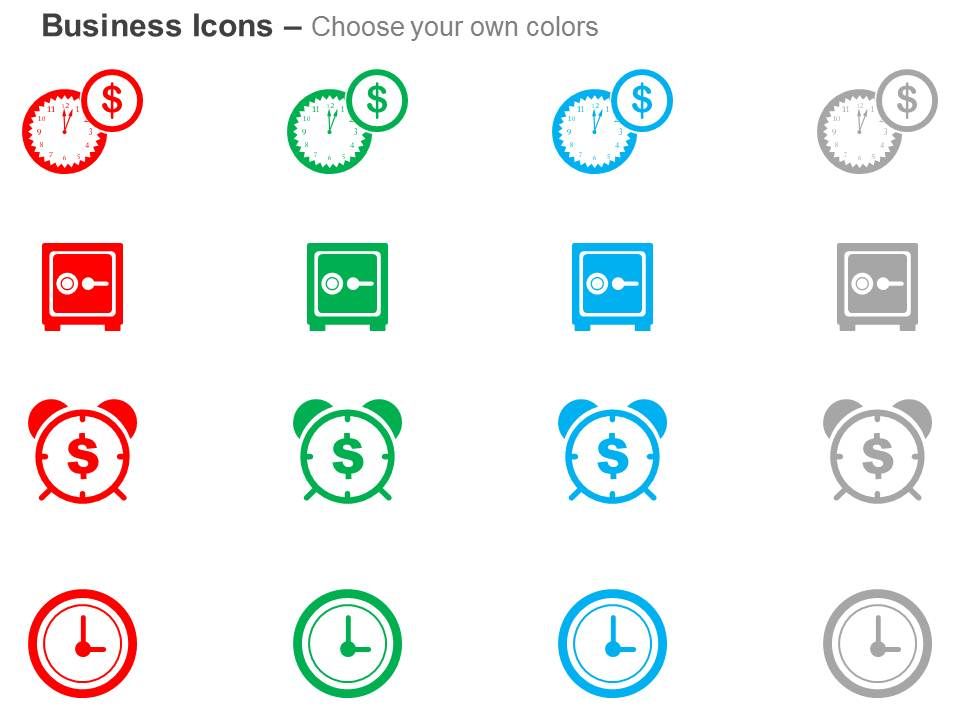Click the 'Business Icons' title text

click(x=157, y=26)
